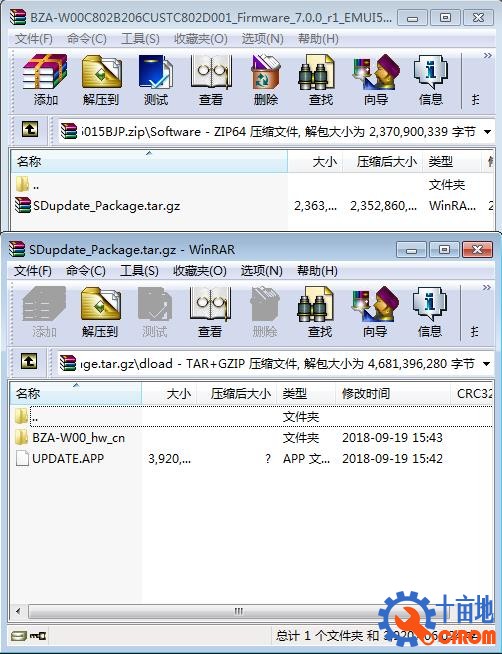Image resolution: width=502 pixels, height=654 pixels.
Task: Click the 测试 (Test) icon in the top window
Action: click(156, 79)
